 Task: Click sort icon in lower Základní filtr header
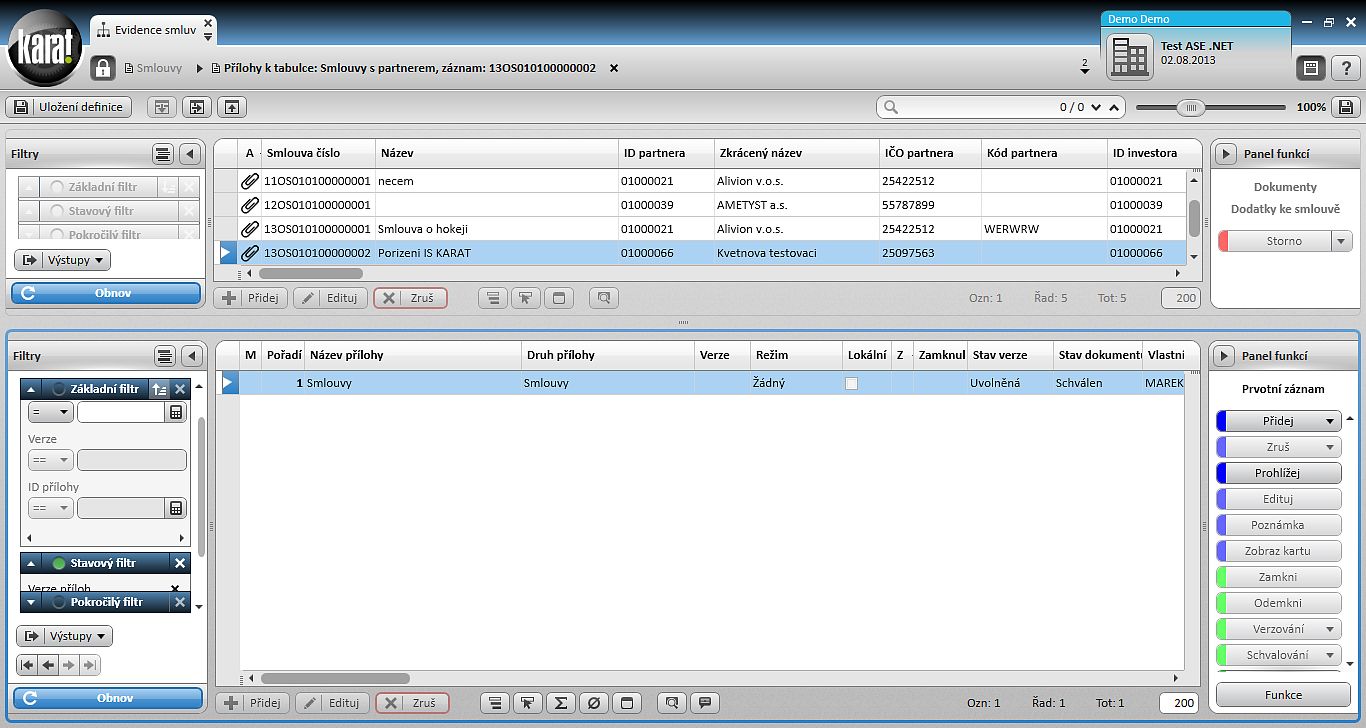click(x=160, y=389)
